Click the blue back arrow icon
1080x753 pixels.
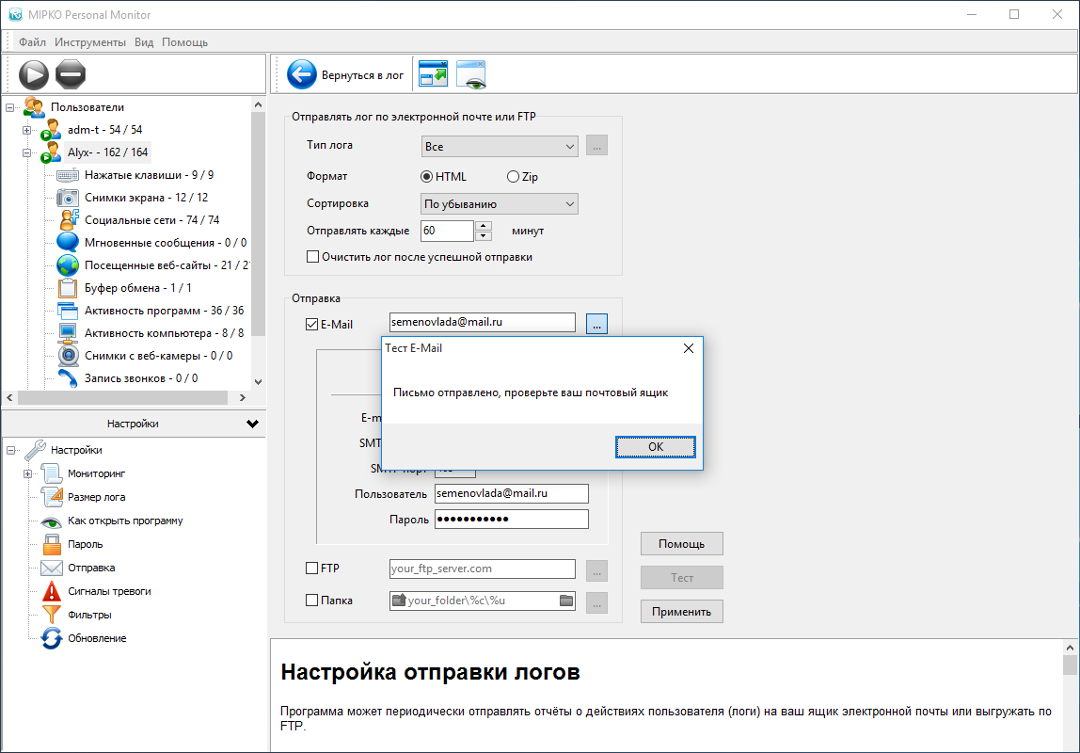(301, 75)
